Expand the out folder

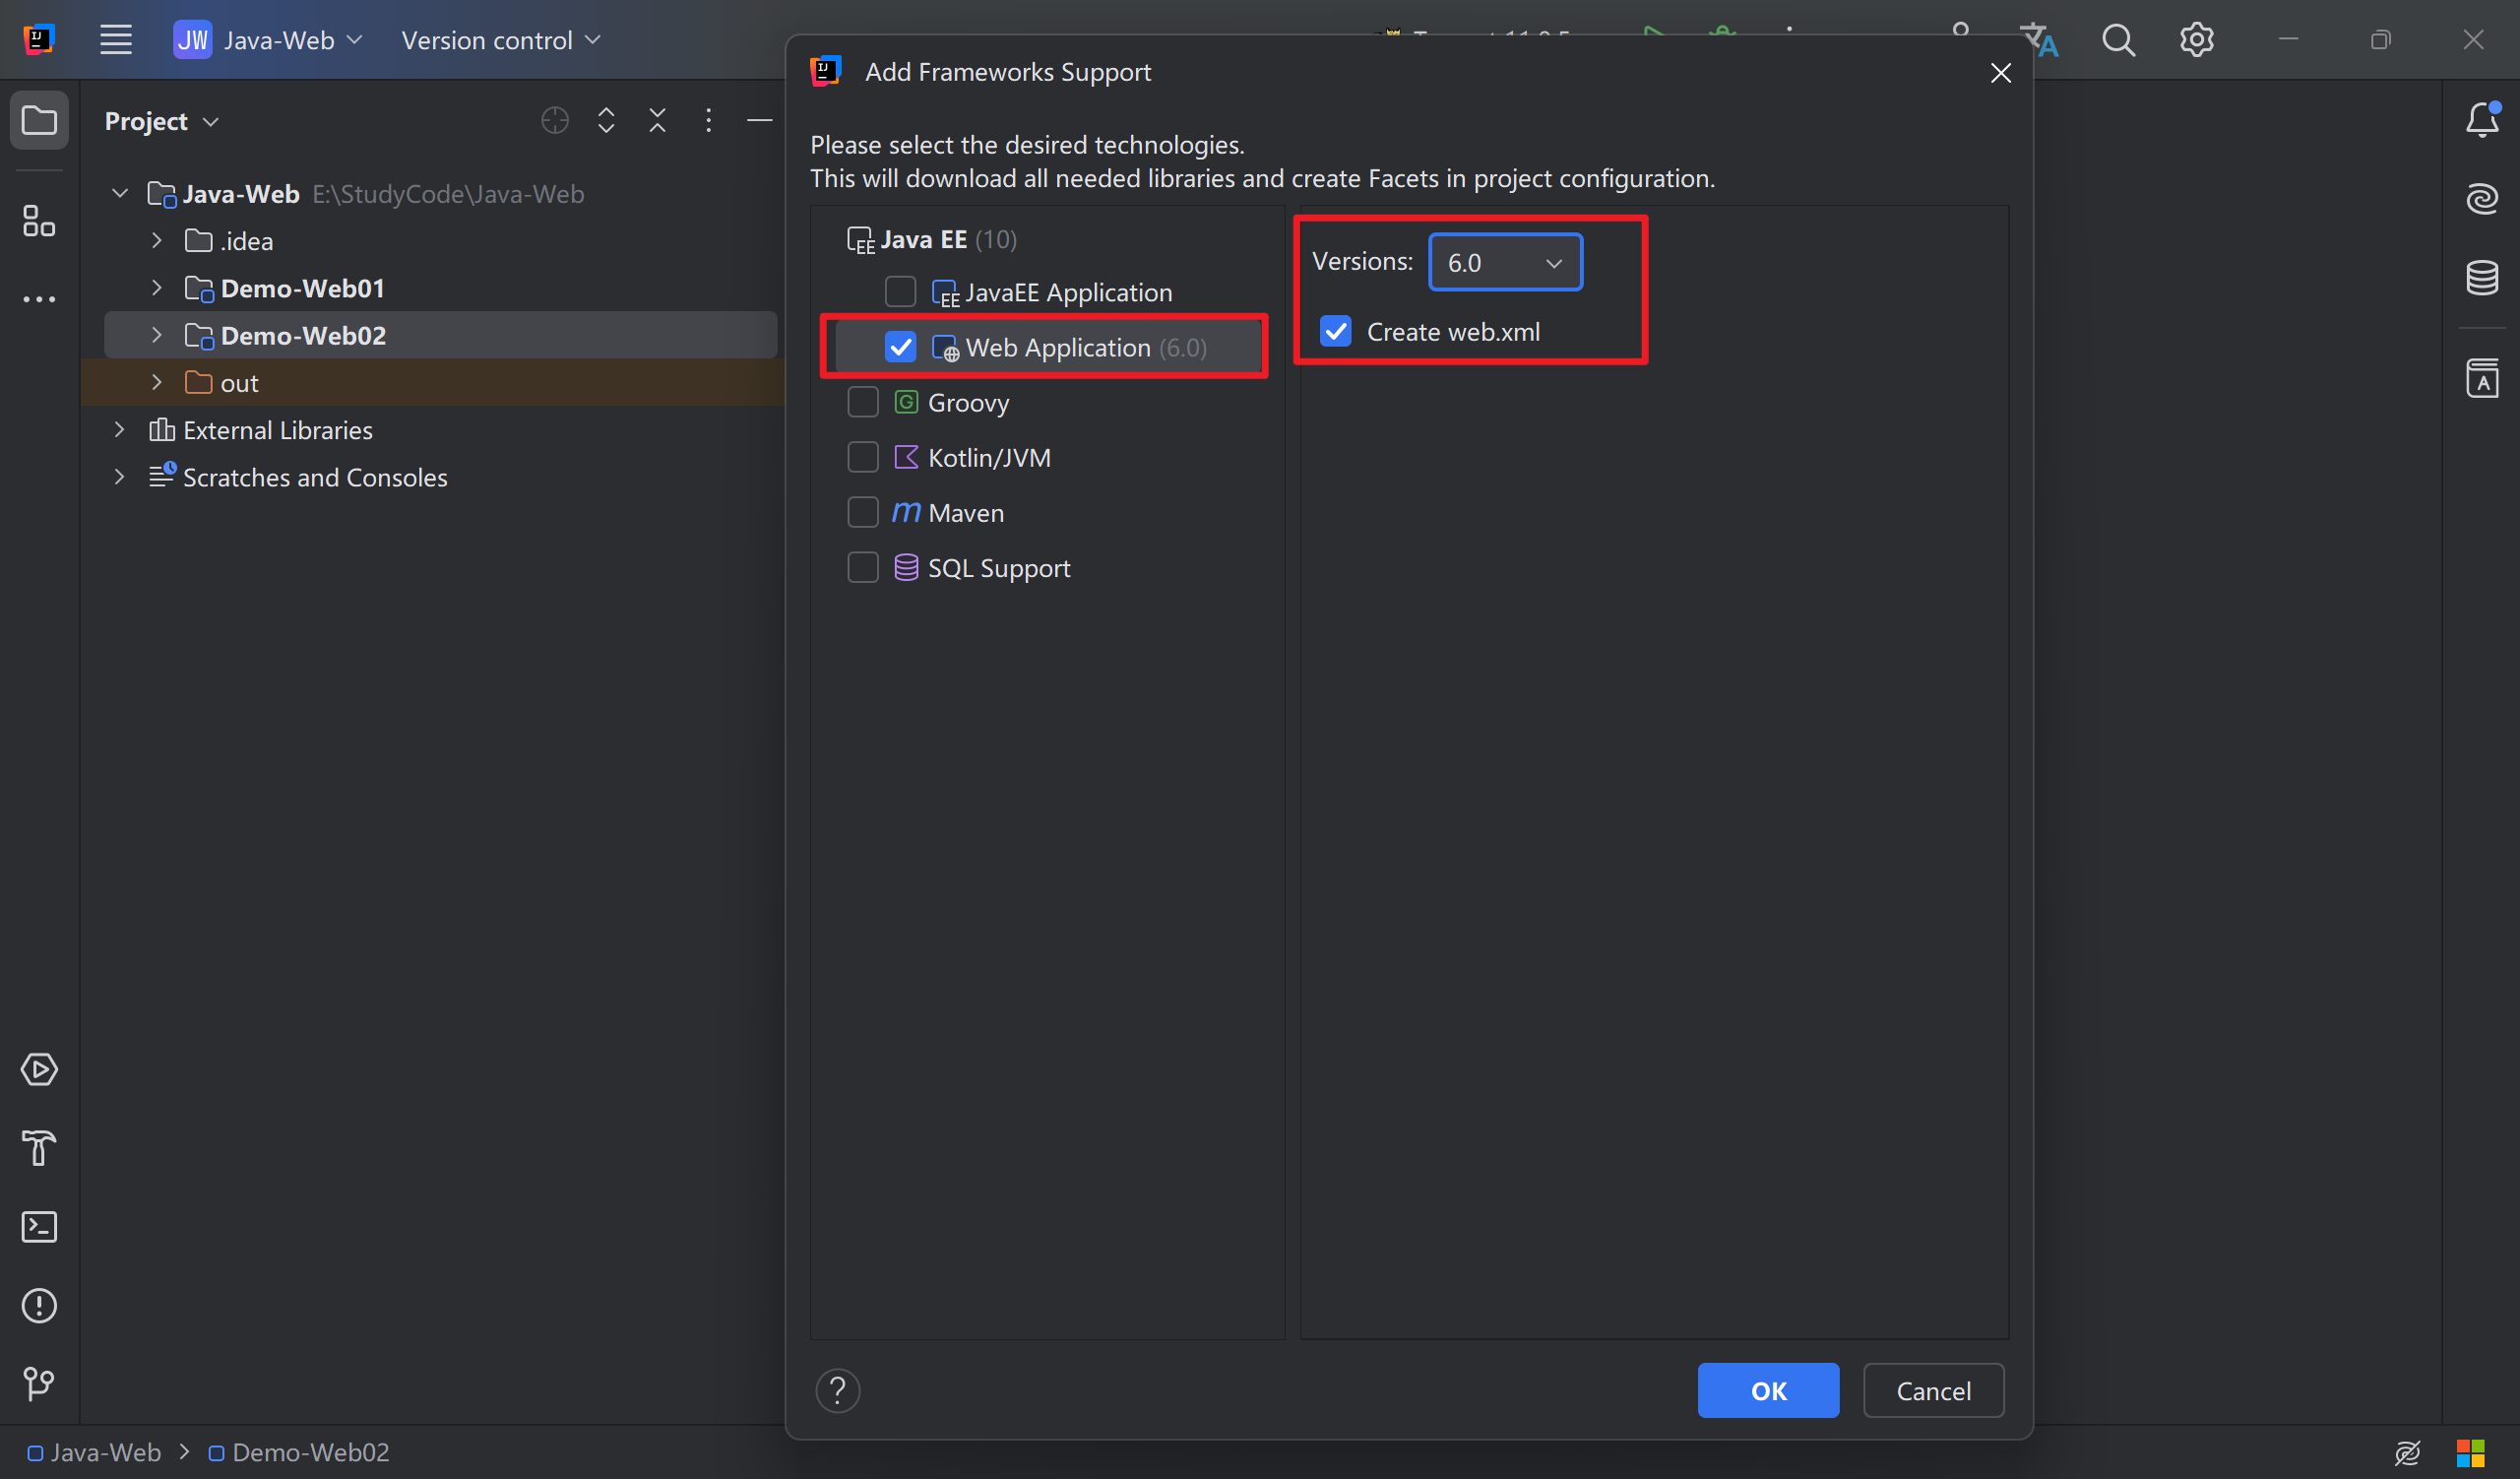pyautogui.click(x=157, y=382)
